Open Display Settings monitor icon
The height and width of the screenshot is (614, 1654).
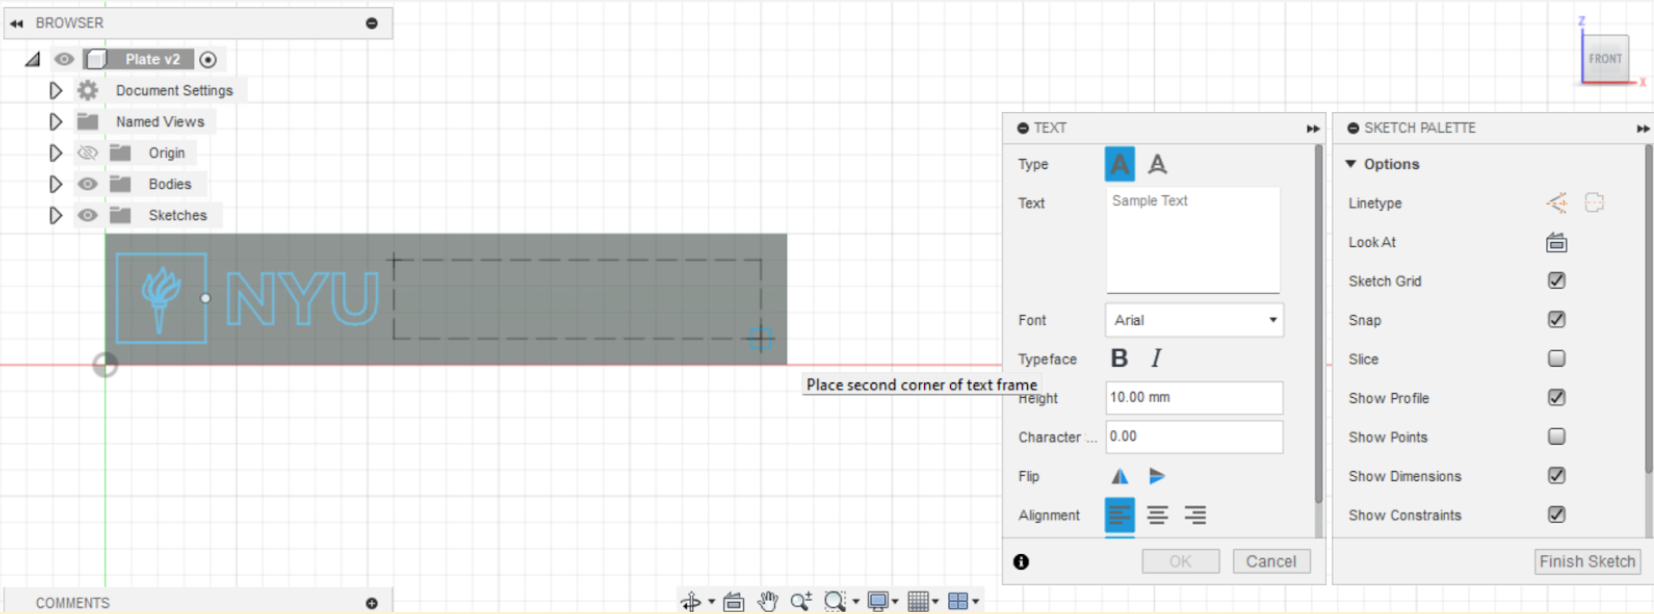point(877,601)
